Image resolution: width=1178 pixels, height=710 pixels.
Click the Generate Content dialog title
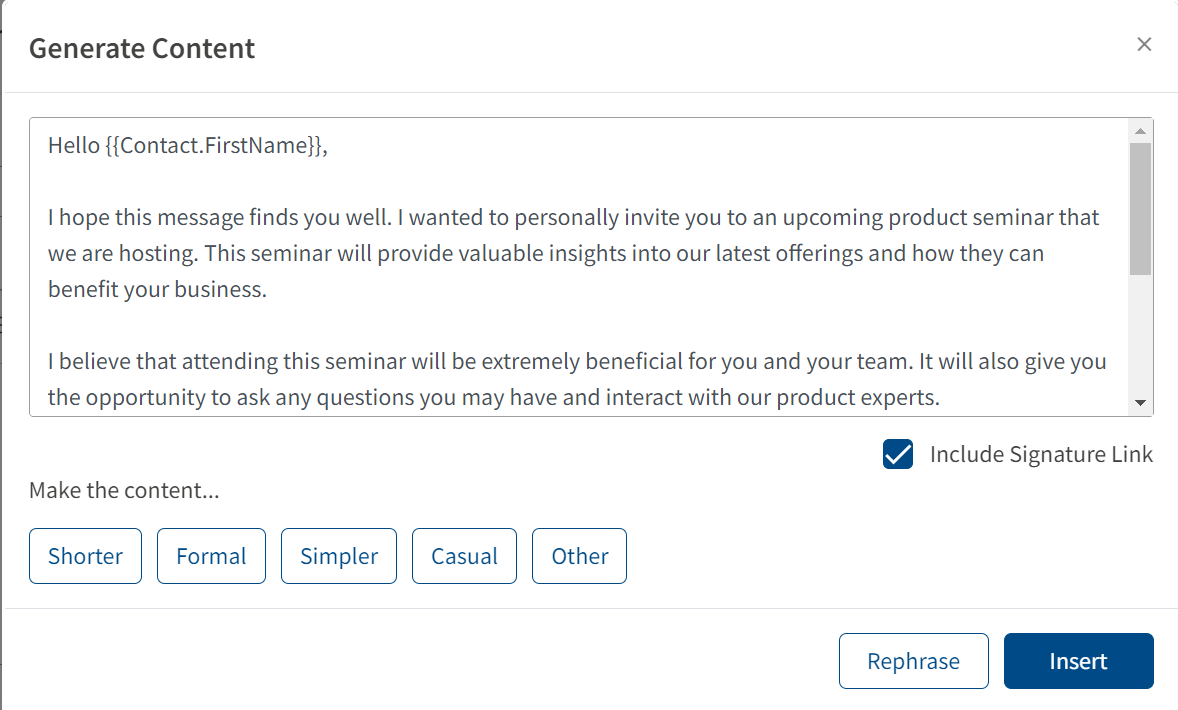[142, 49]
